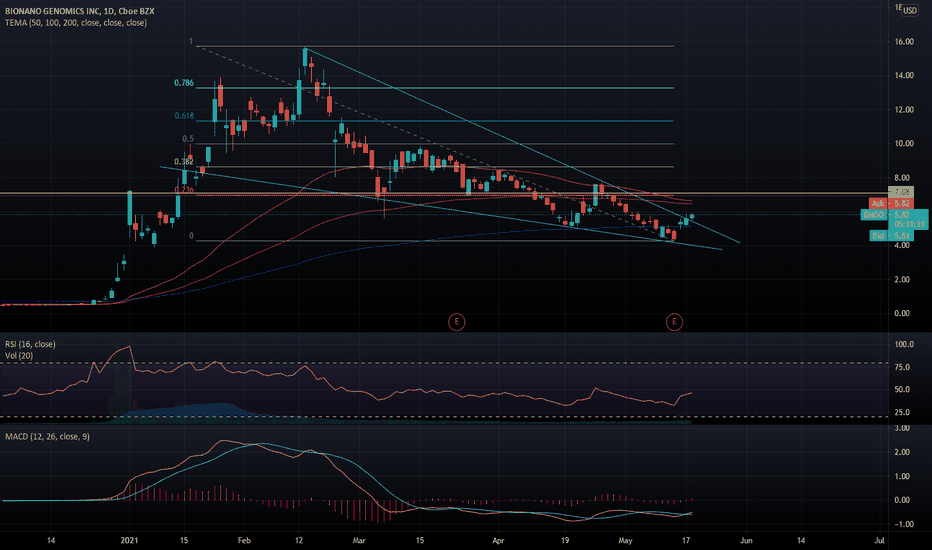
Task: Click the Jun date axis label
Action: 746,540
